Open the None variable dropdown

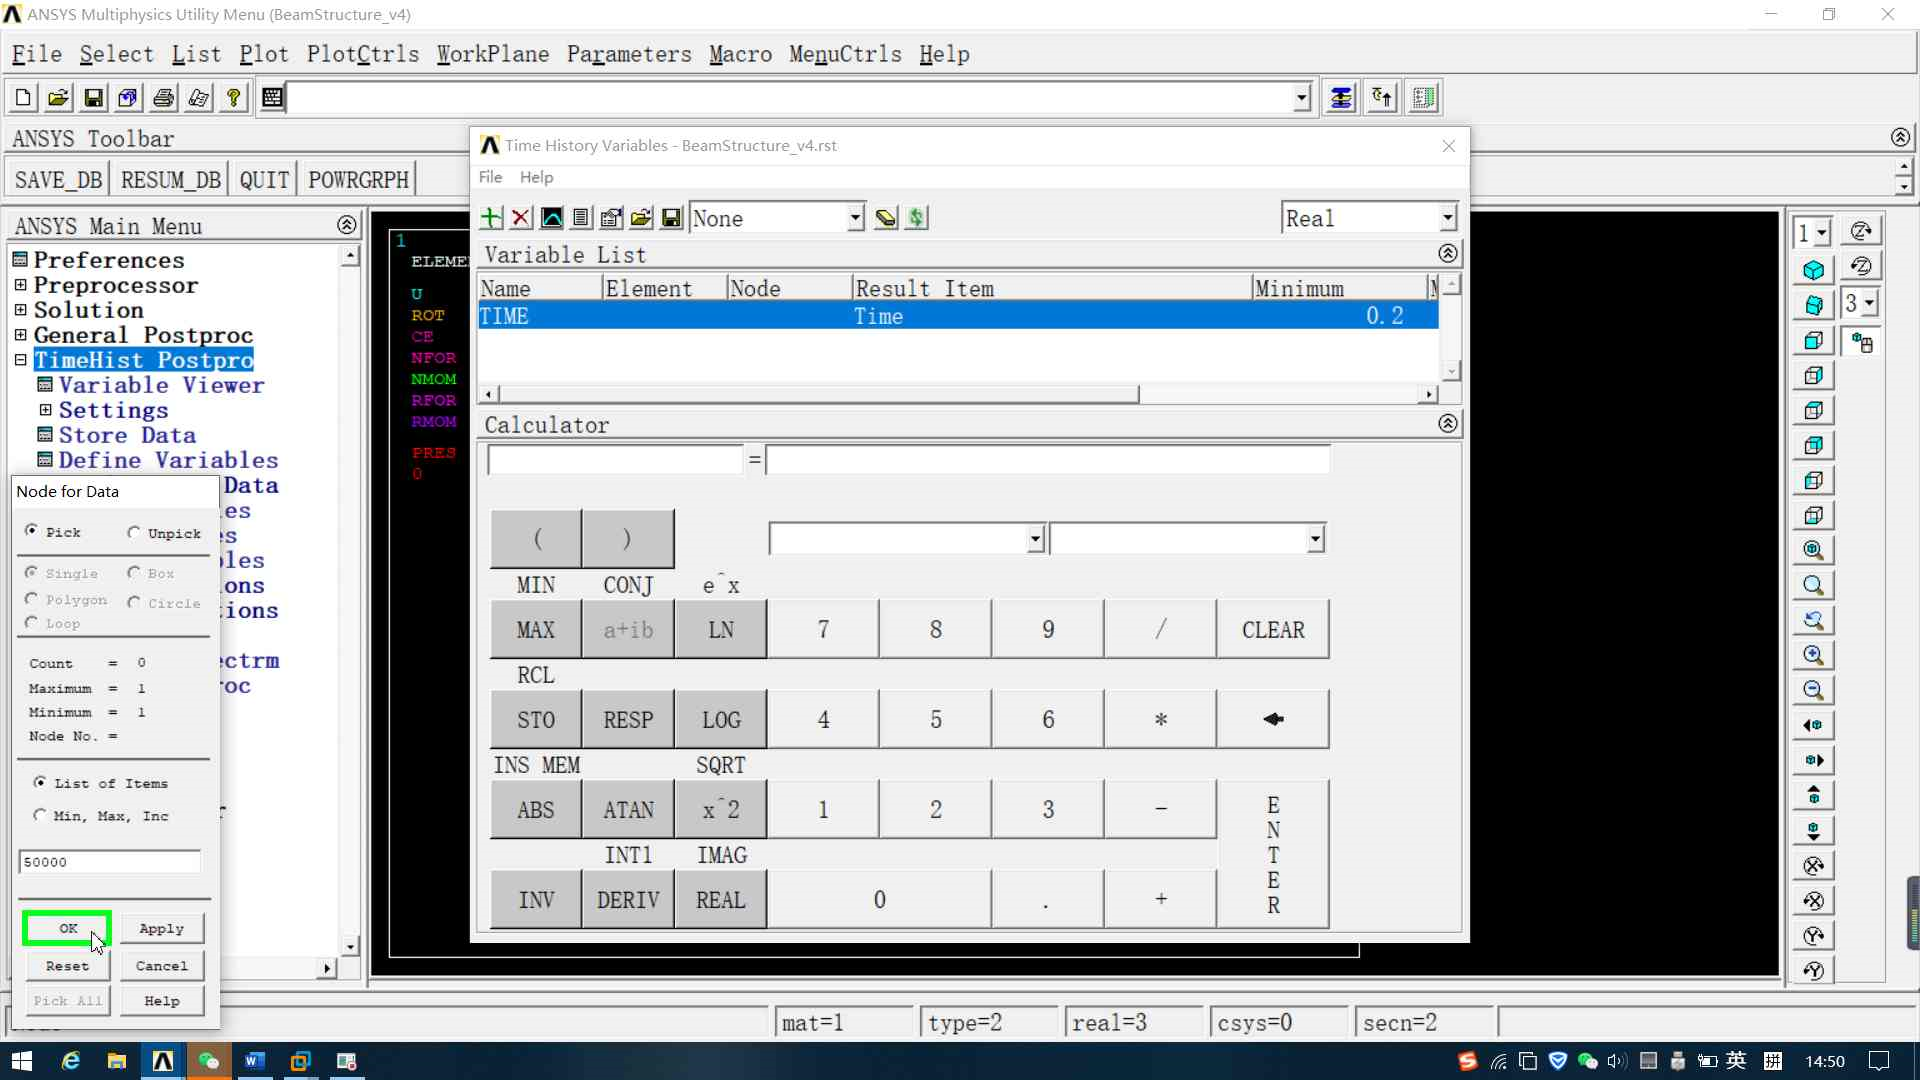pyautogui.click(x=855, y=218)
